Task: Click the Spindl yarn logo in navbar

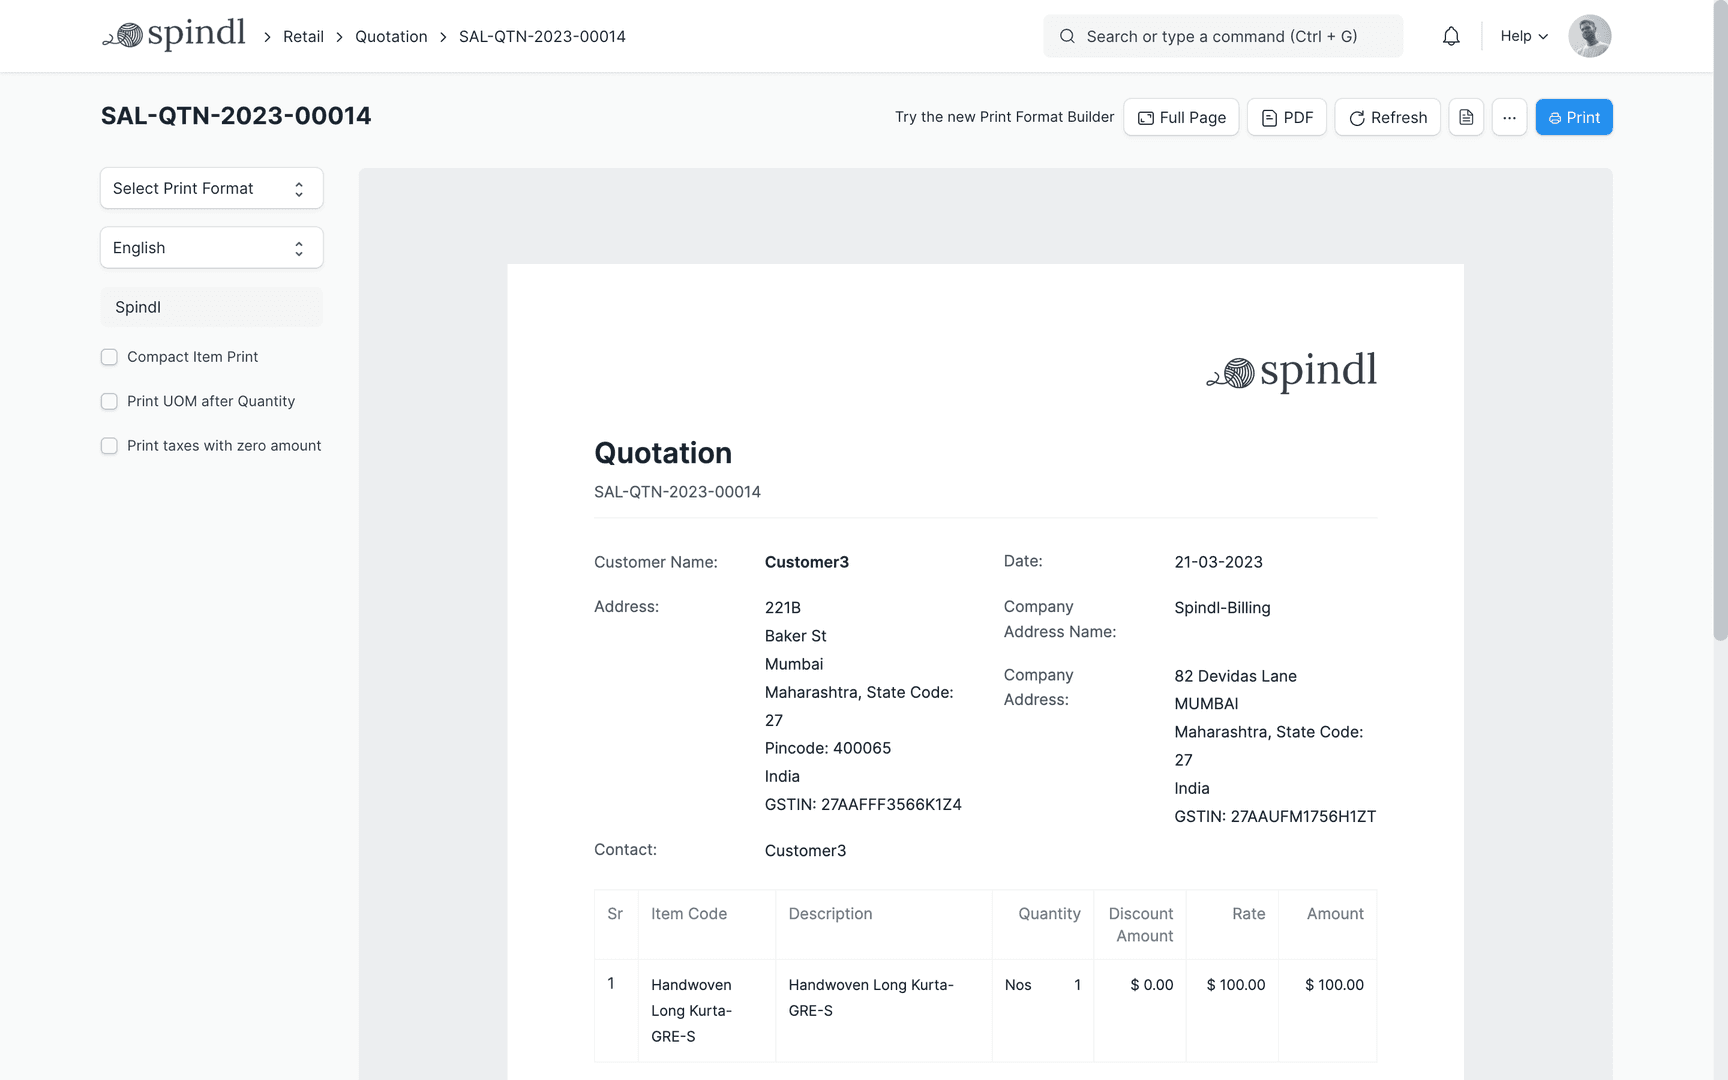Action: coord(174,35)
